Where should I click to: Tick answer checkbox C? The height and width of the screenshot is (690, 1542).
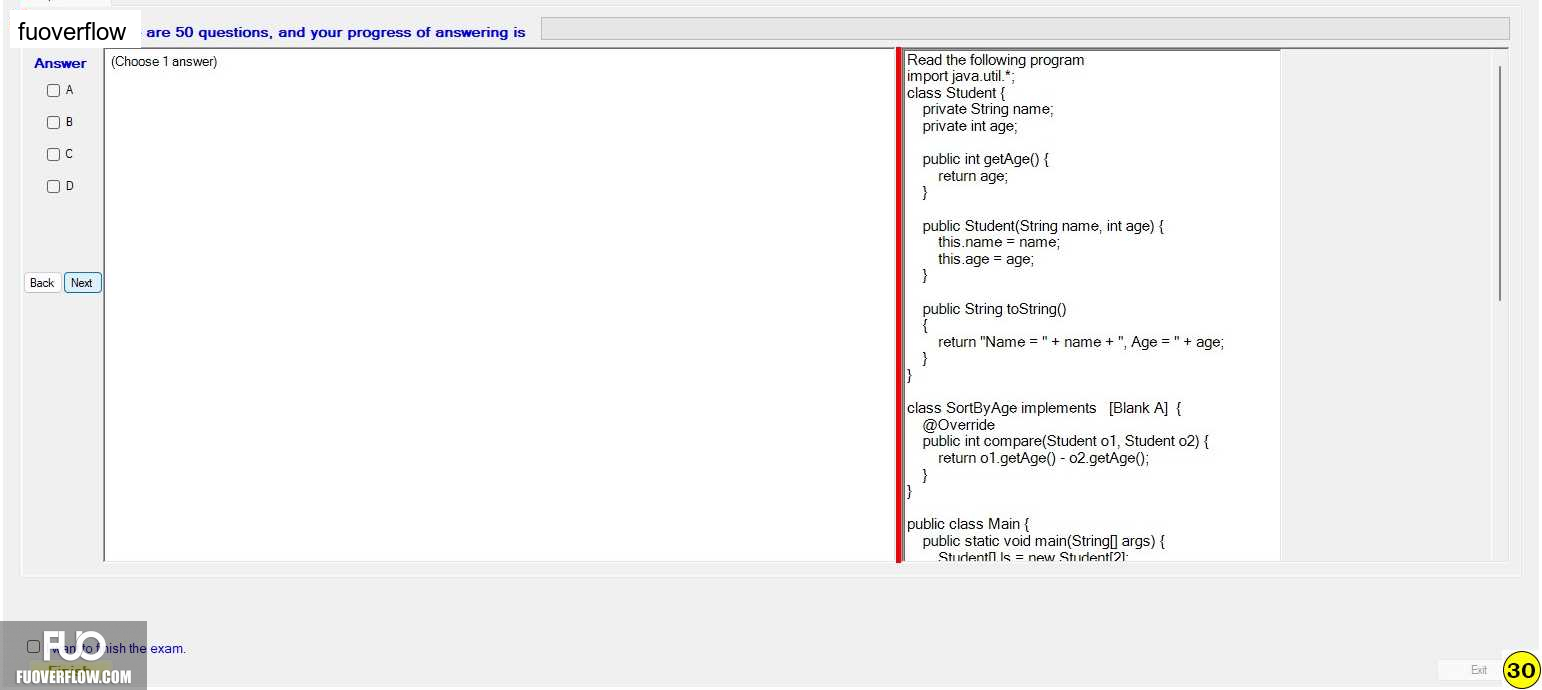tap(54, 155)
